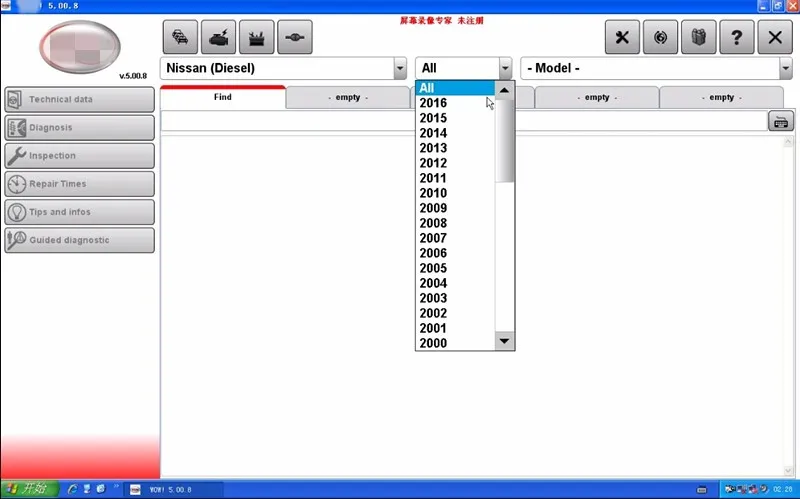Click the on-screen keyboard icon

pos(781,121)
